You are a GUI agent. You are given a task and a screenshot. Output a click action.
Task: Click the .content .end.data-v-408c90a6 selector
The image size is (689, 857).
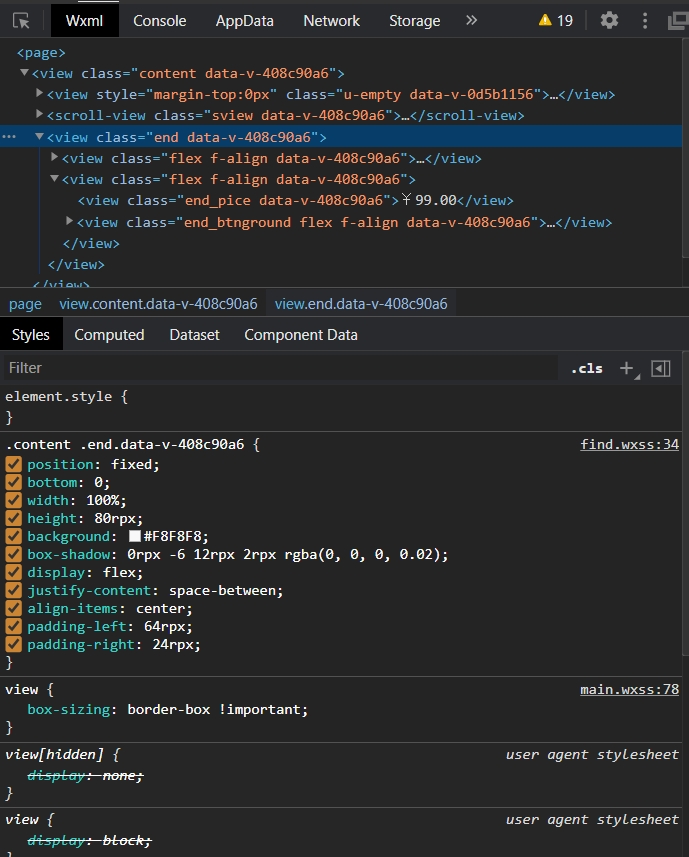(x=125, y=444)
